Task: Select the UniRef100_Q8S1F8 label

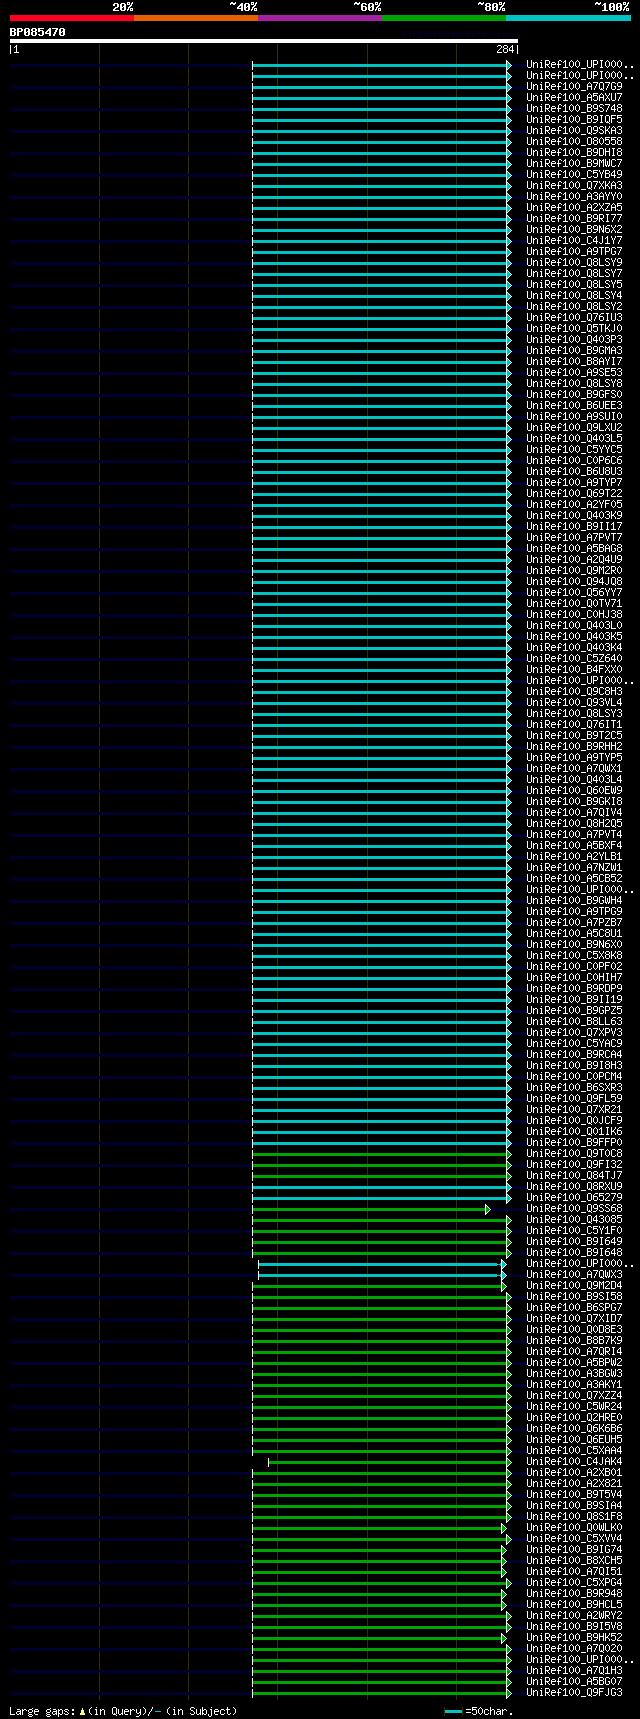Action: click(x=574, y=1517)
